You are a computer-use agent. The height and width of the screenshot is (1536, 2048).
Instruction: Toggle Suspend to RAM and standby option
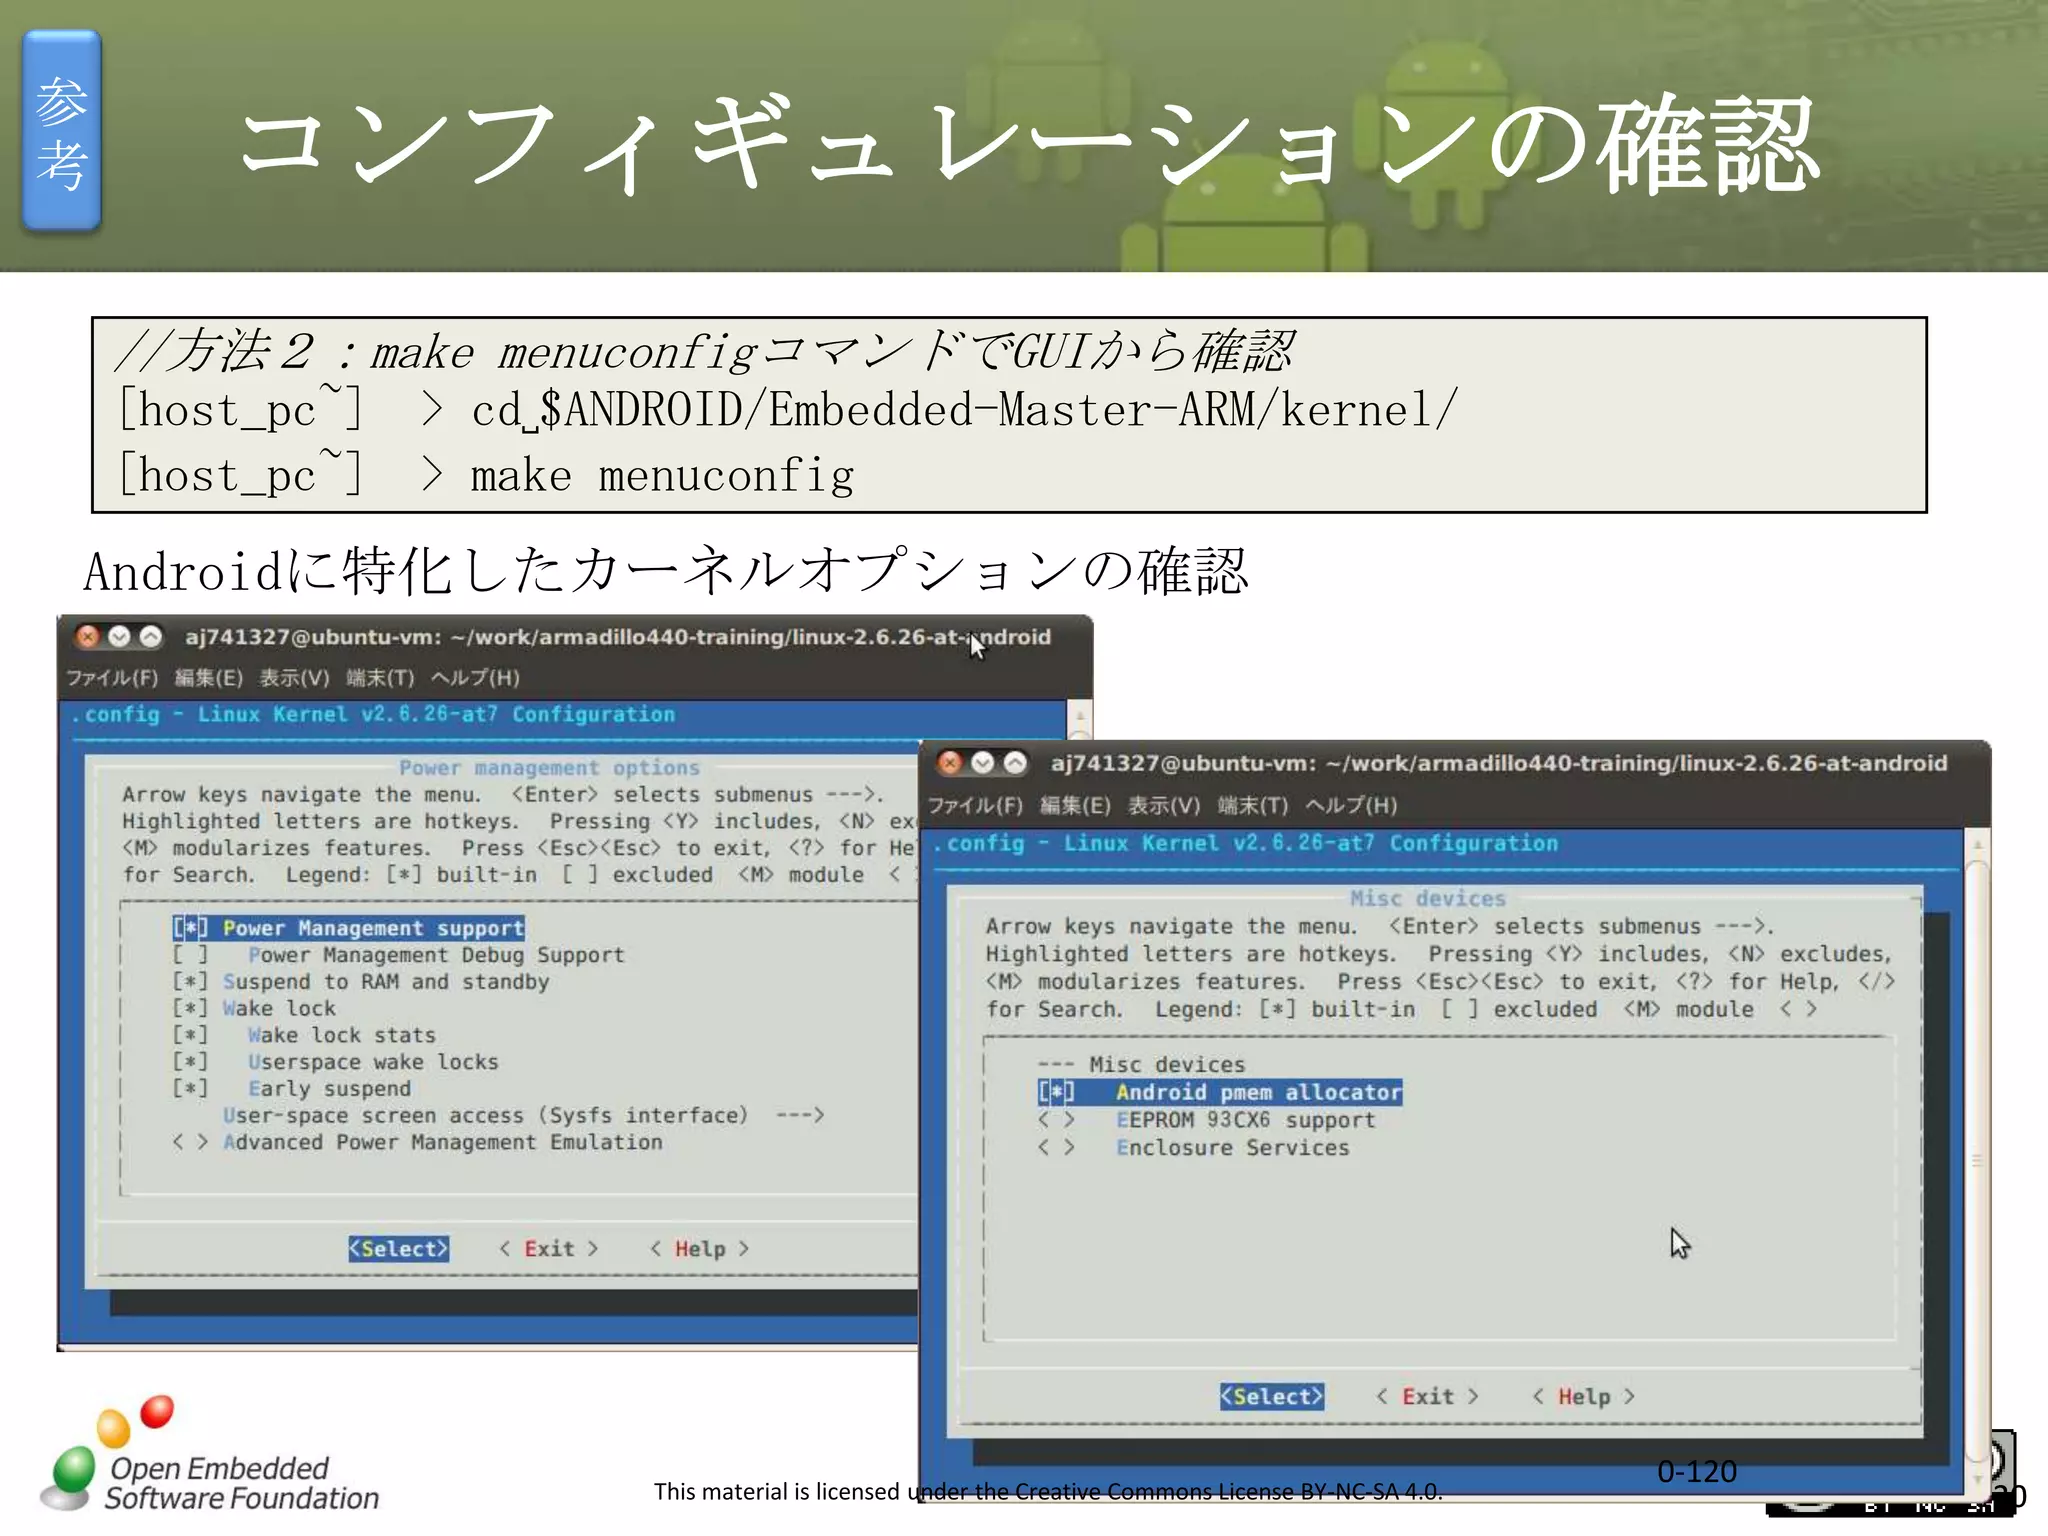190,982
